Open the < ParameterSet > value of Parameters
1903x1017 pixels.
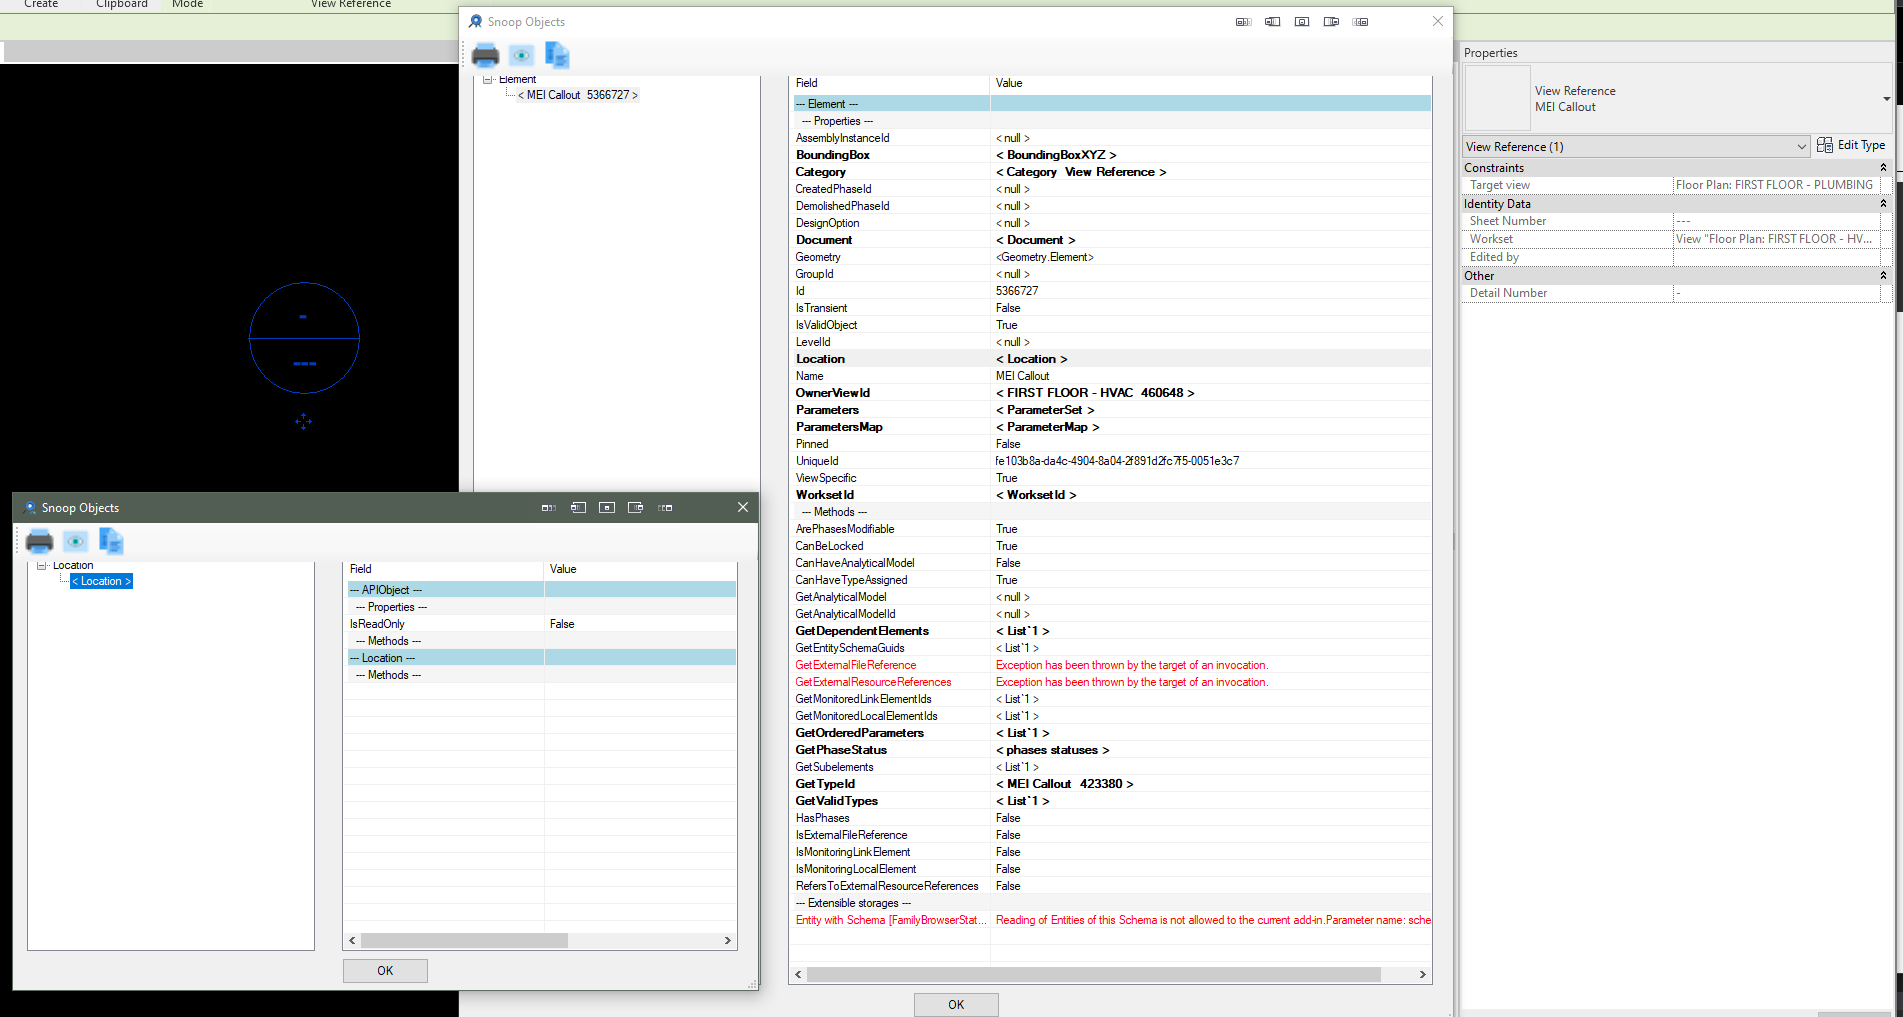[x=1045, y=410]
